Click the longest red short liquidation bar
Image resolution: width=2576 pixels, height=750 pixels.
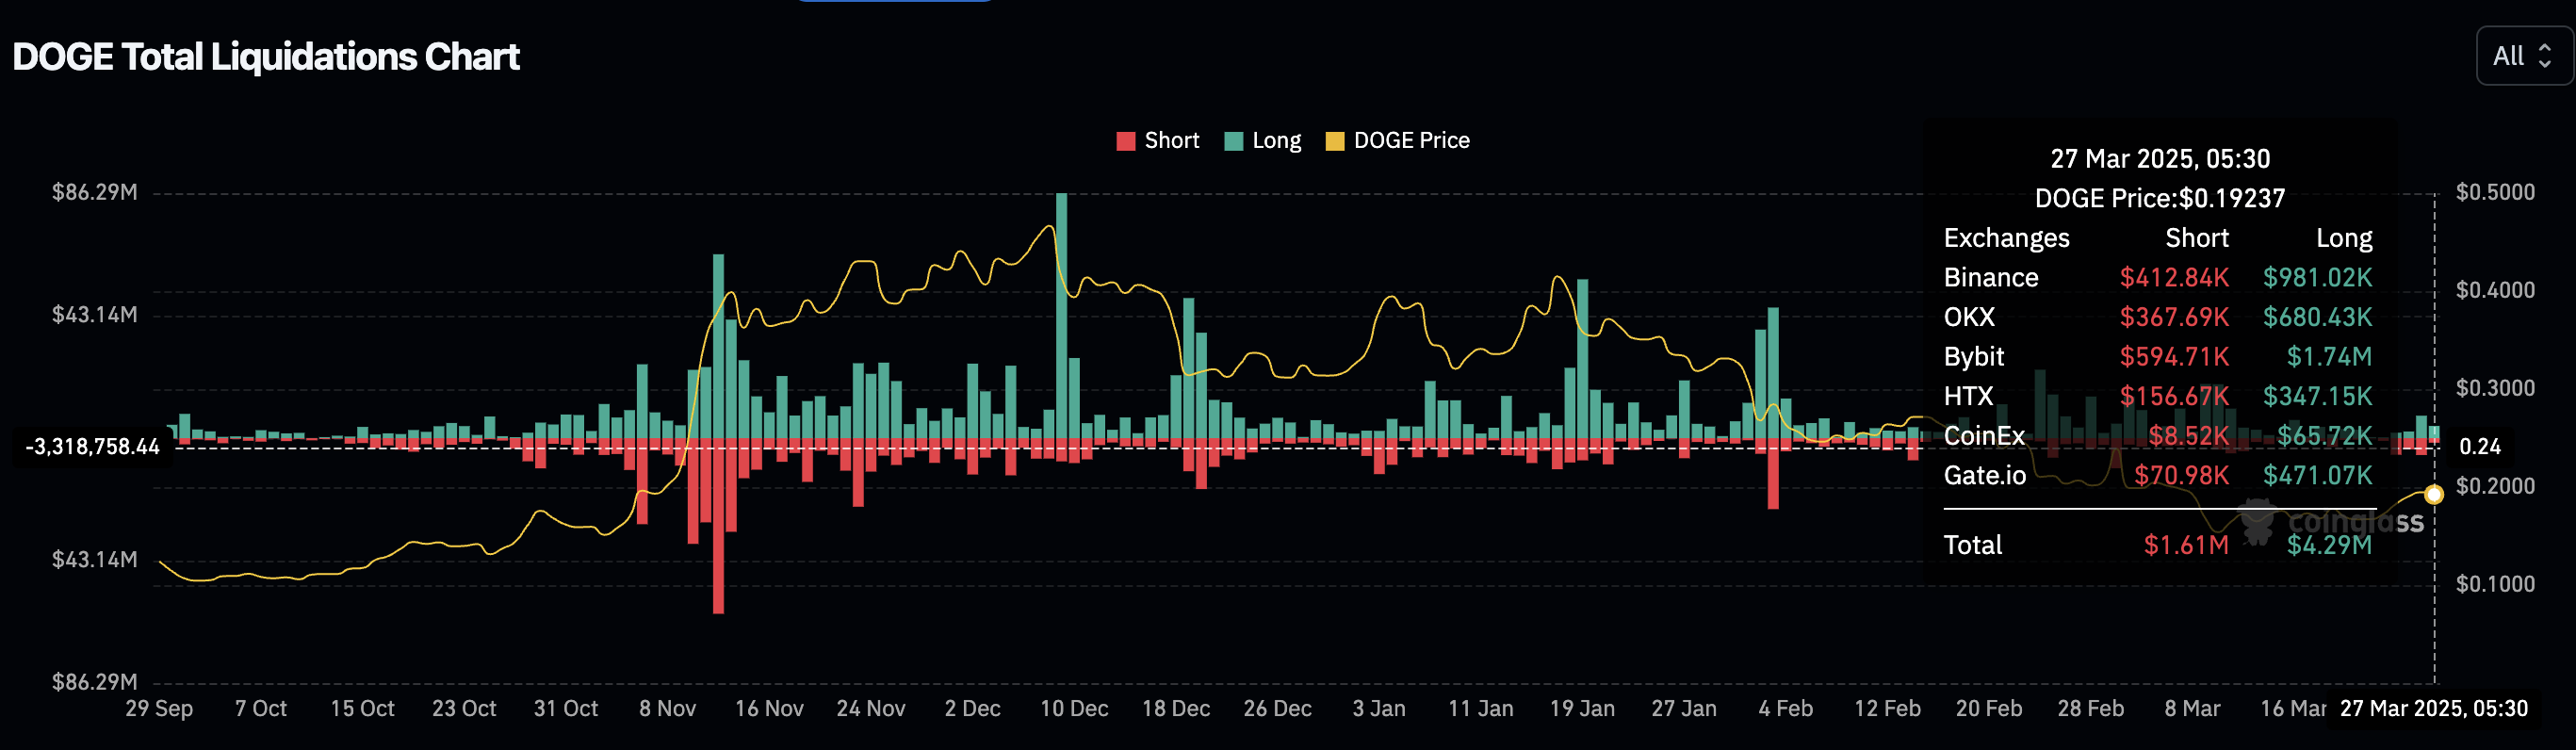coord(718,530)
